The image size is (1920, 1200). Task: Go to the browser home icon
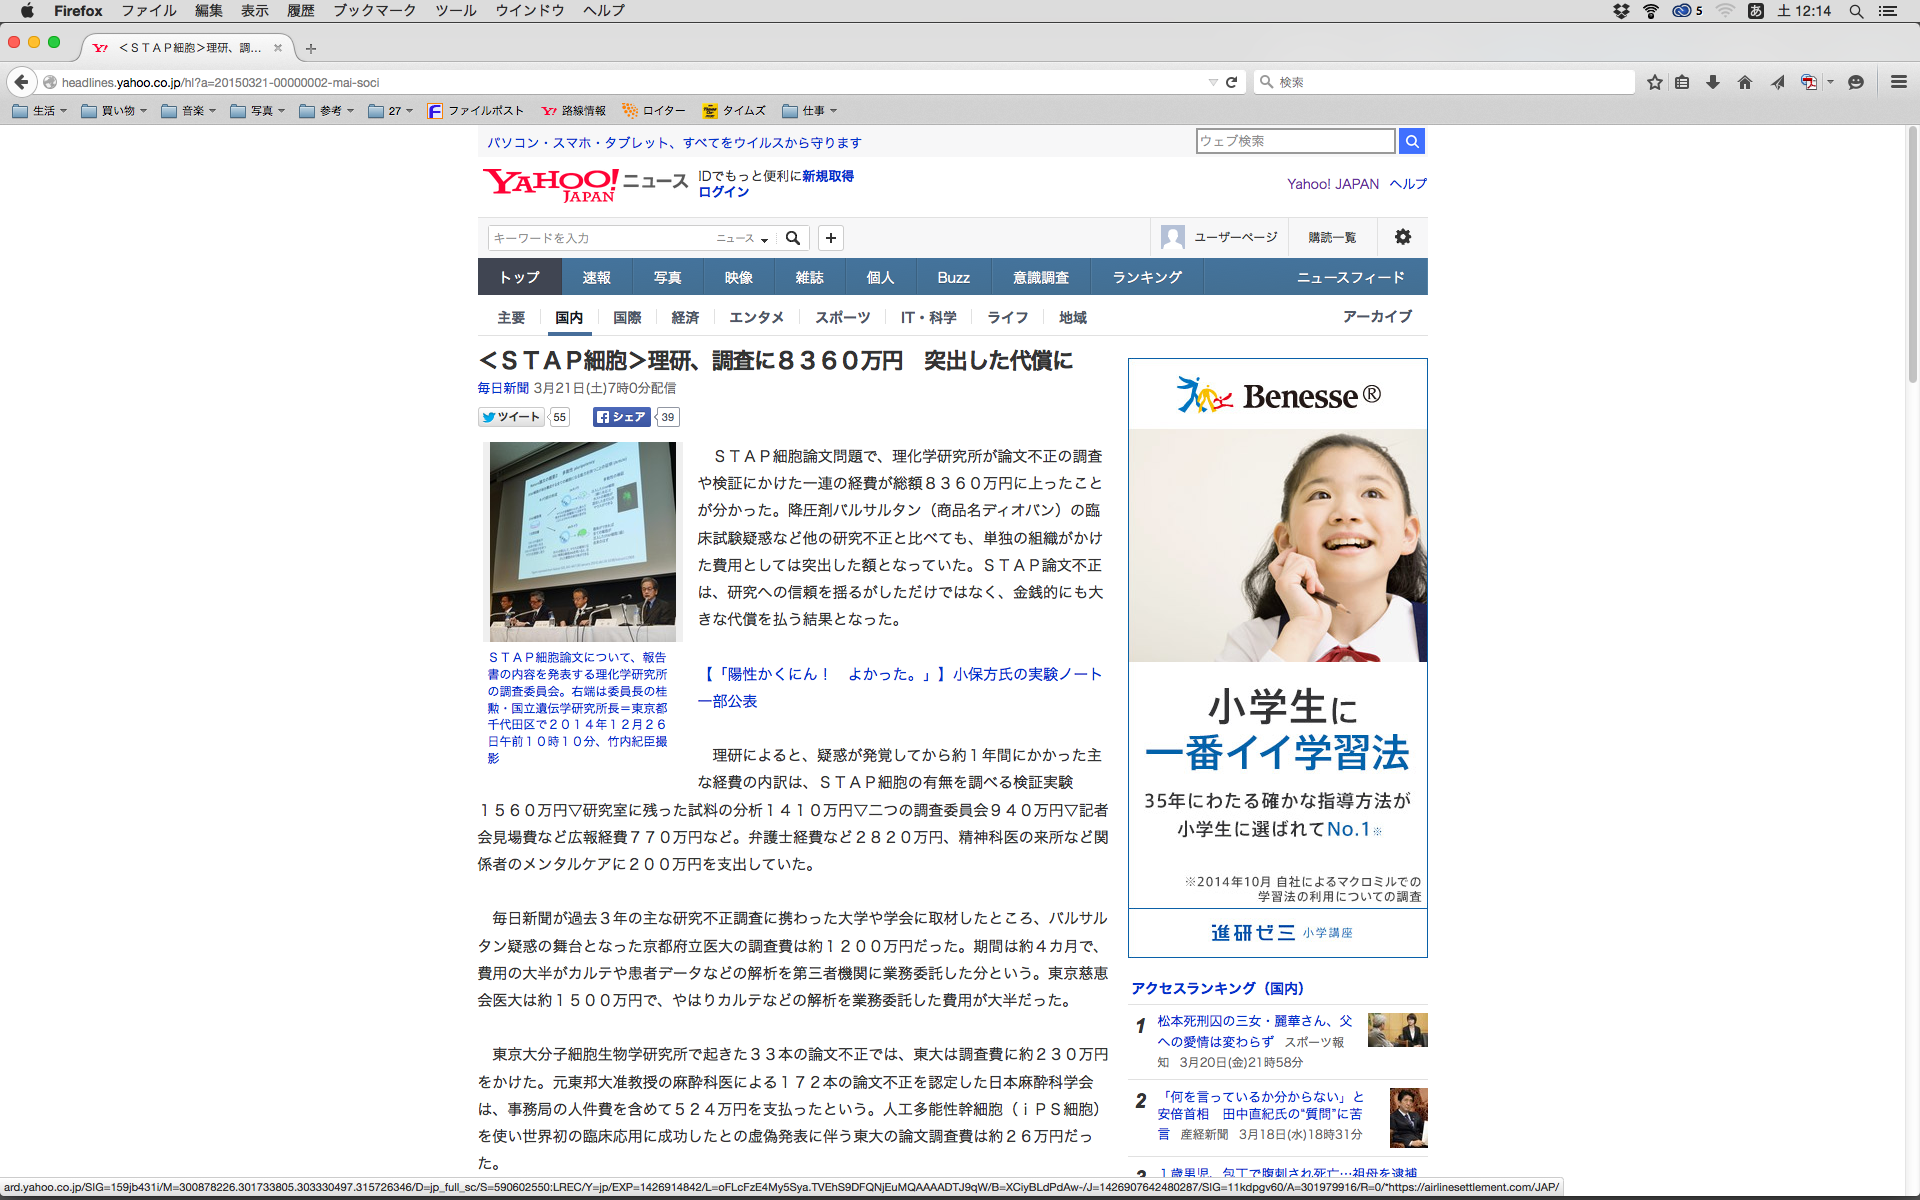click(x=1745, y=82)
